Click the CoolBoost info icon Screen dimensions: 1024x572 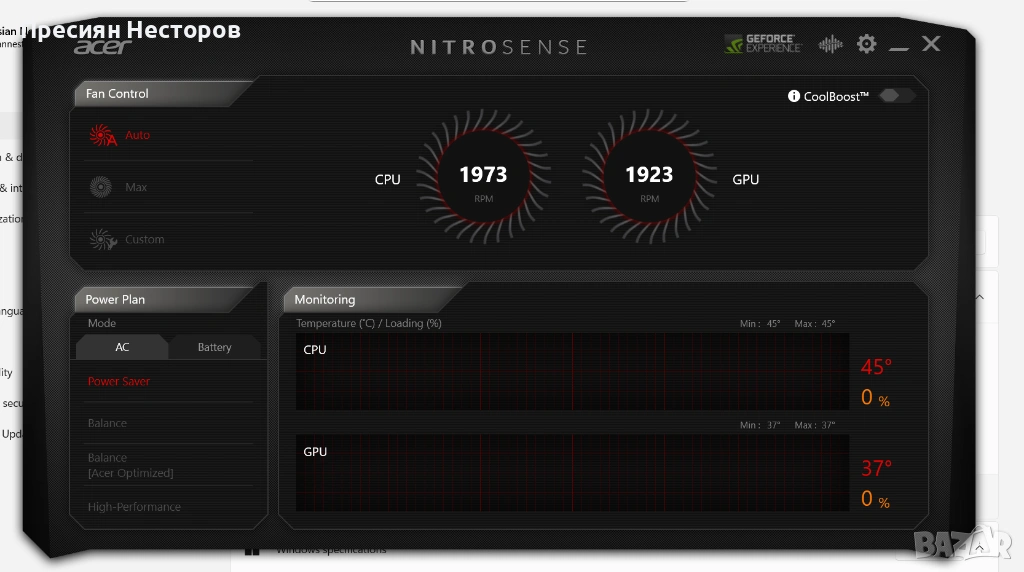(794, 96)
